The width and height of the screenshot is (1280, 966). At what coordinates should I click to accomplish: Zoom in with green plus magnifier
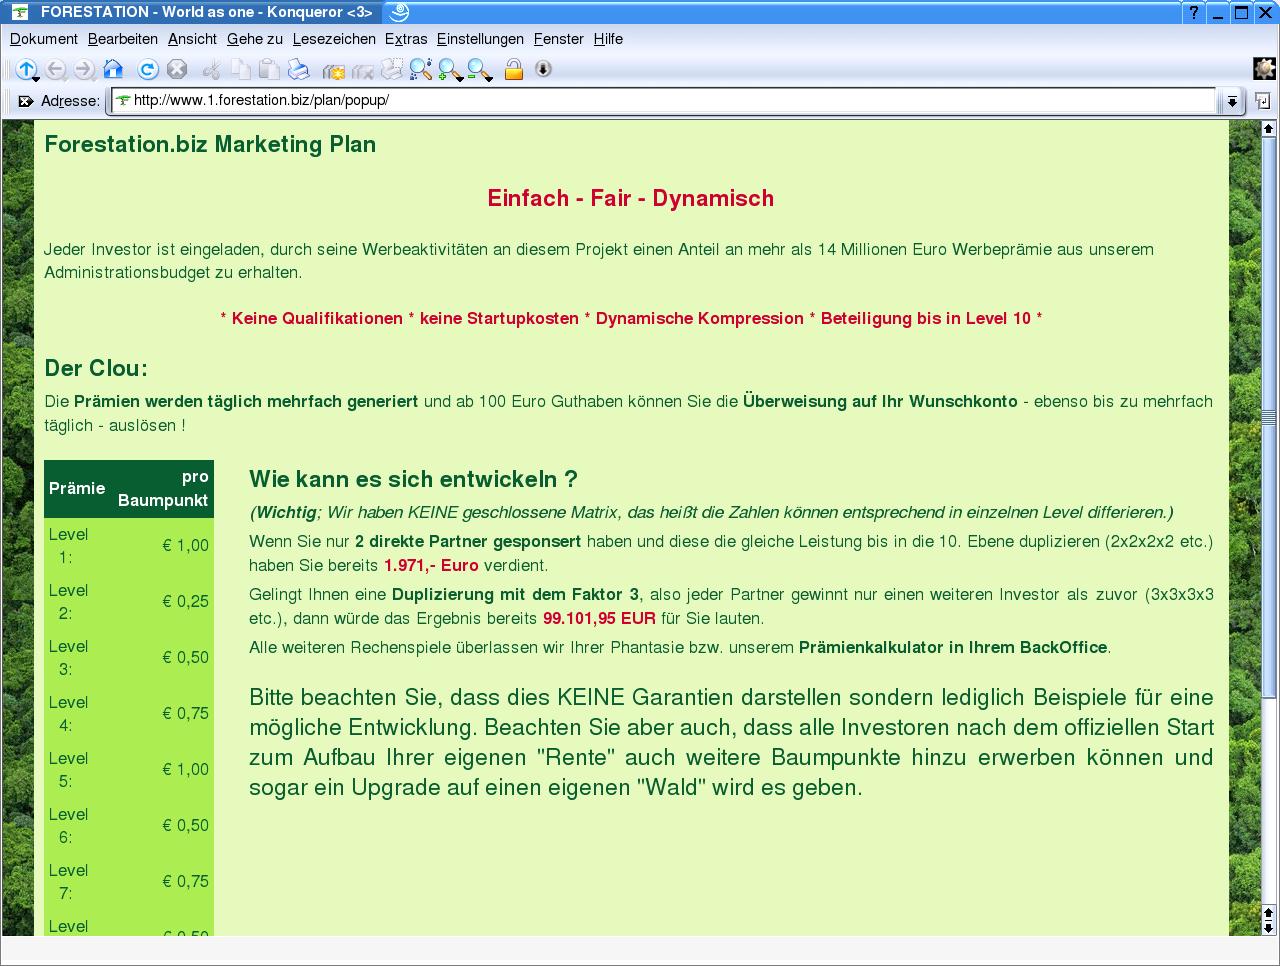(x=450, y=70)
